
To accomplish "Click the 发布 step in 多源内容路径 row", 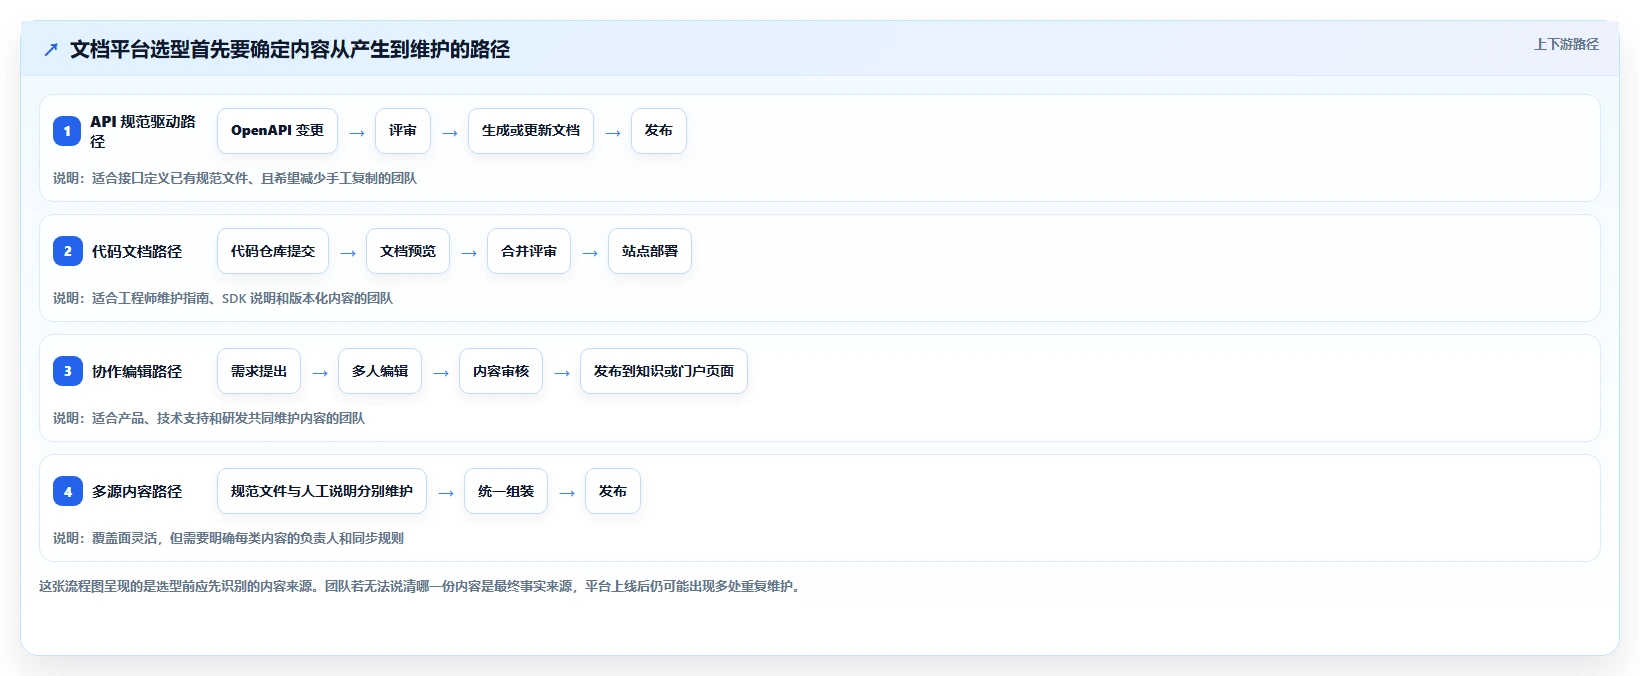I will click(613, 491).
